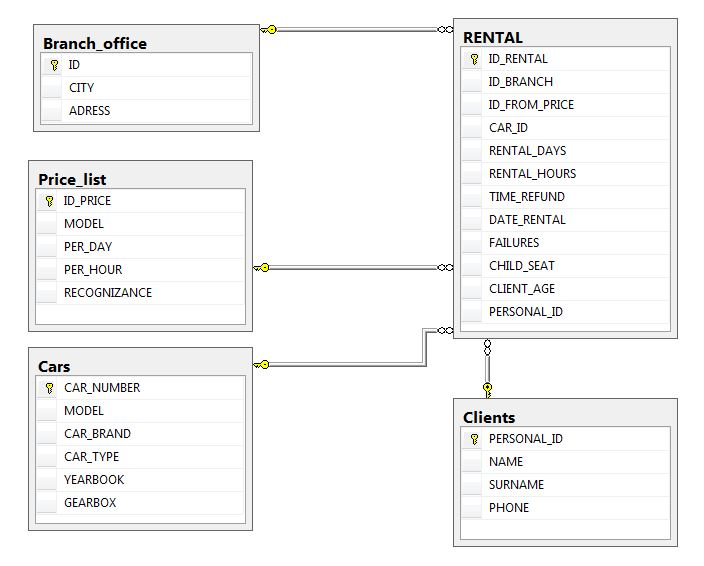Select the CHILD_SEAT column in RENTAL
This screenshot has width=704, height=566.
(521, 266)
